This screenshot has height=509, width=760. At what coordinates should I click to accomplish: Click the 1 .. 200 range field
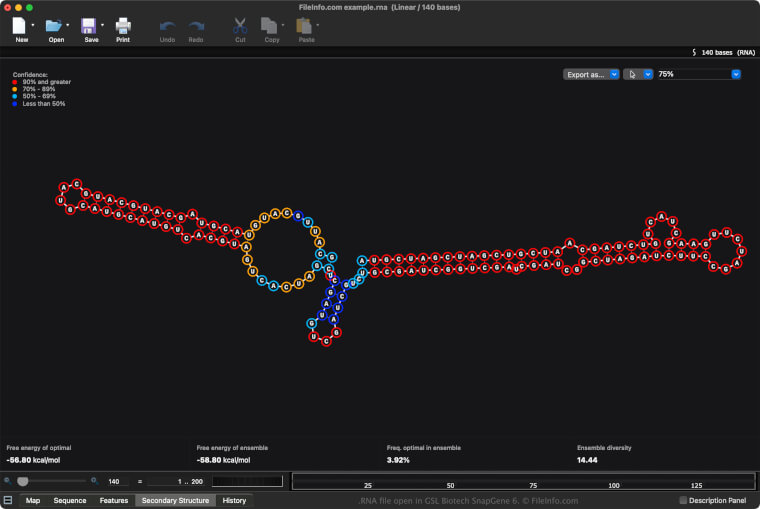[175, 481]
